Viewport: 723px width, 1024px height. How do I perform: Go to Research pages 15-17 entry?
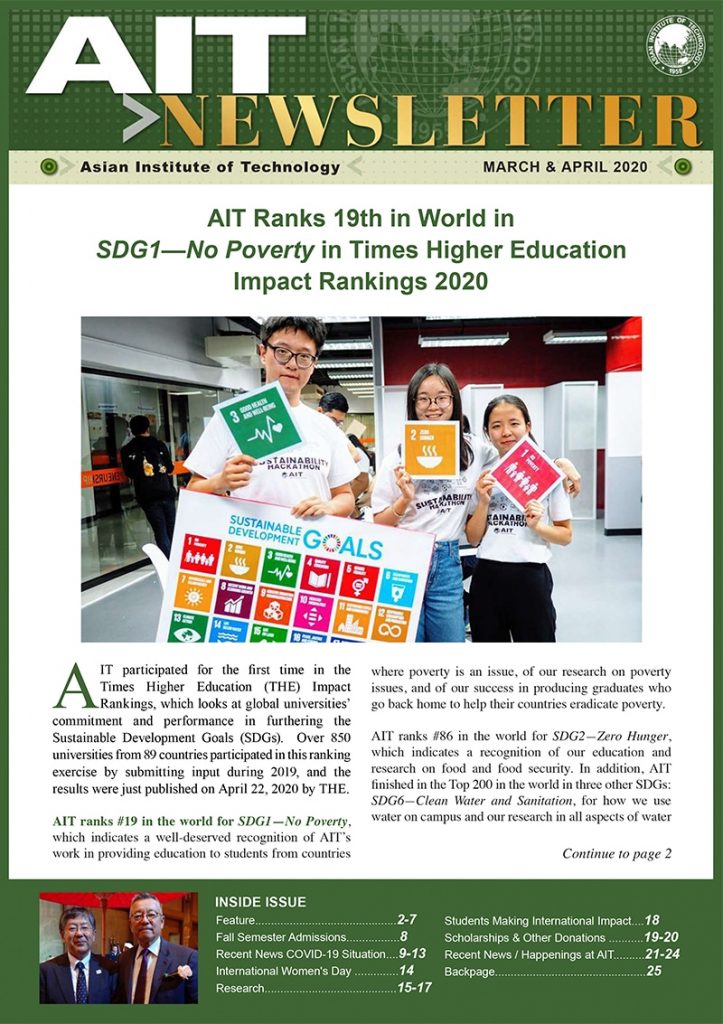point(323,987)
